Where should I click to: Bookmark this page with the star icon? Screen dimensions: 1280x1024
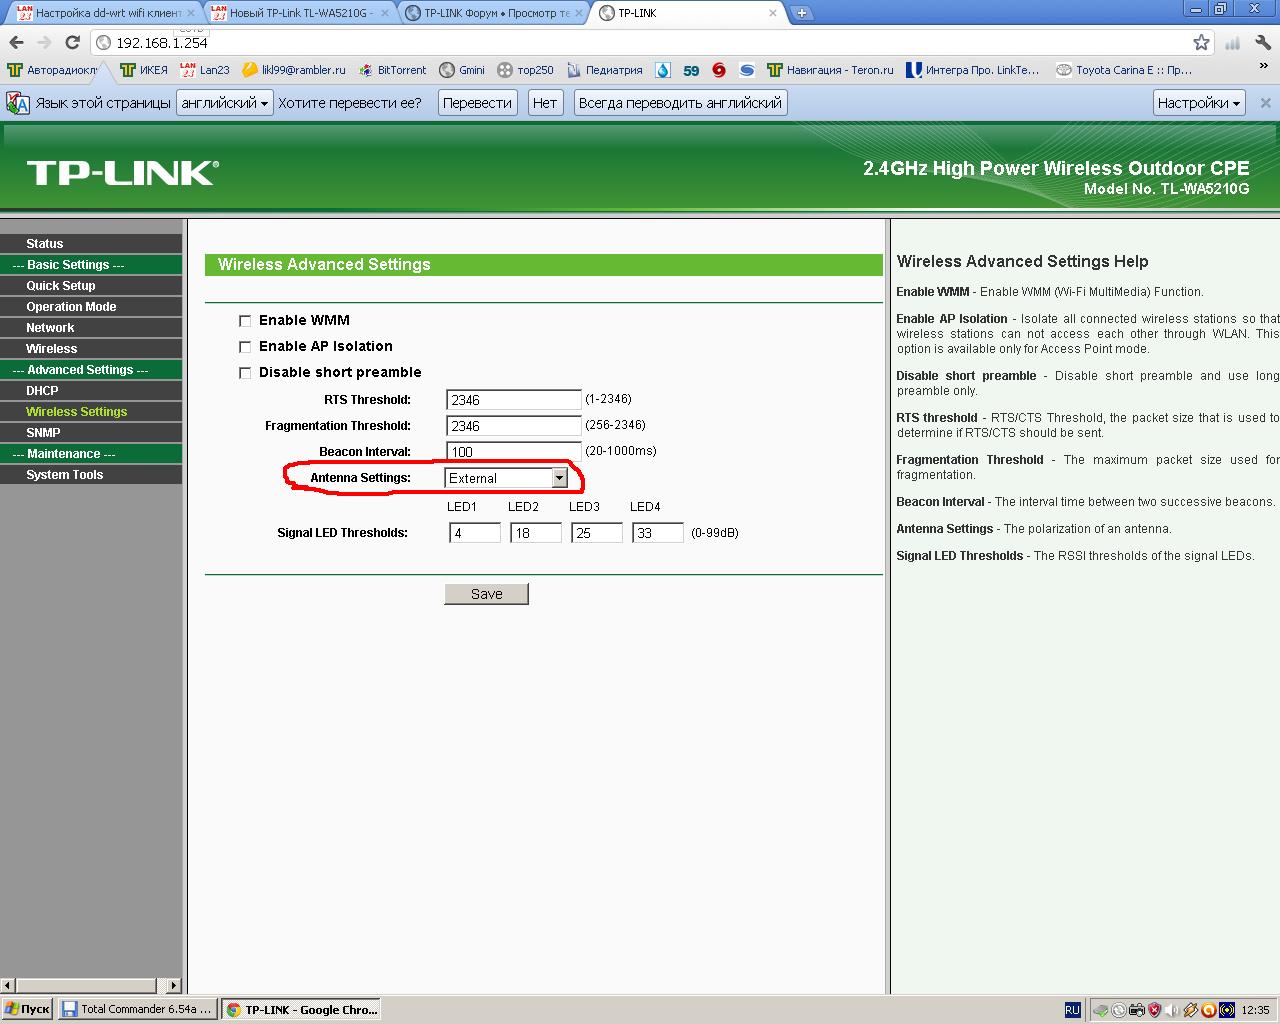coord(1201,42)
